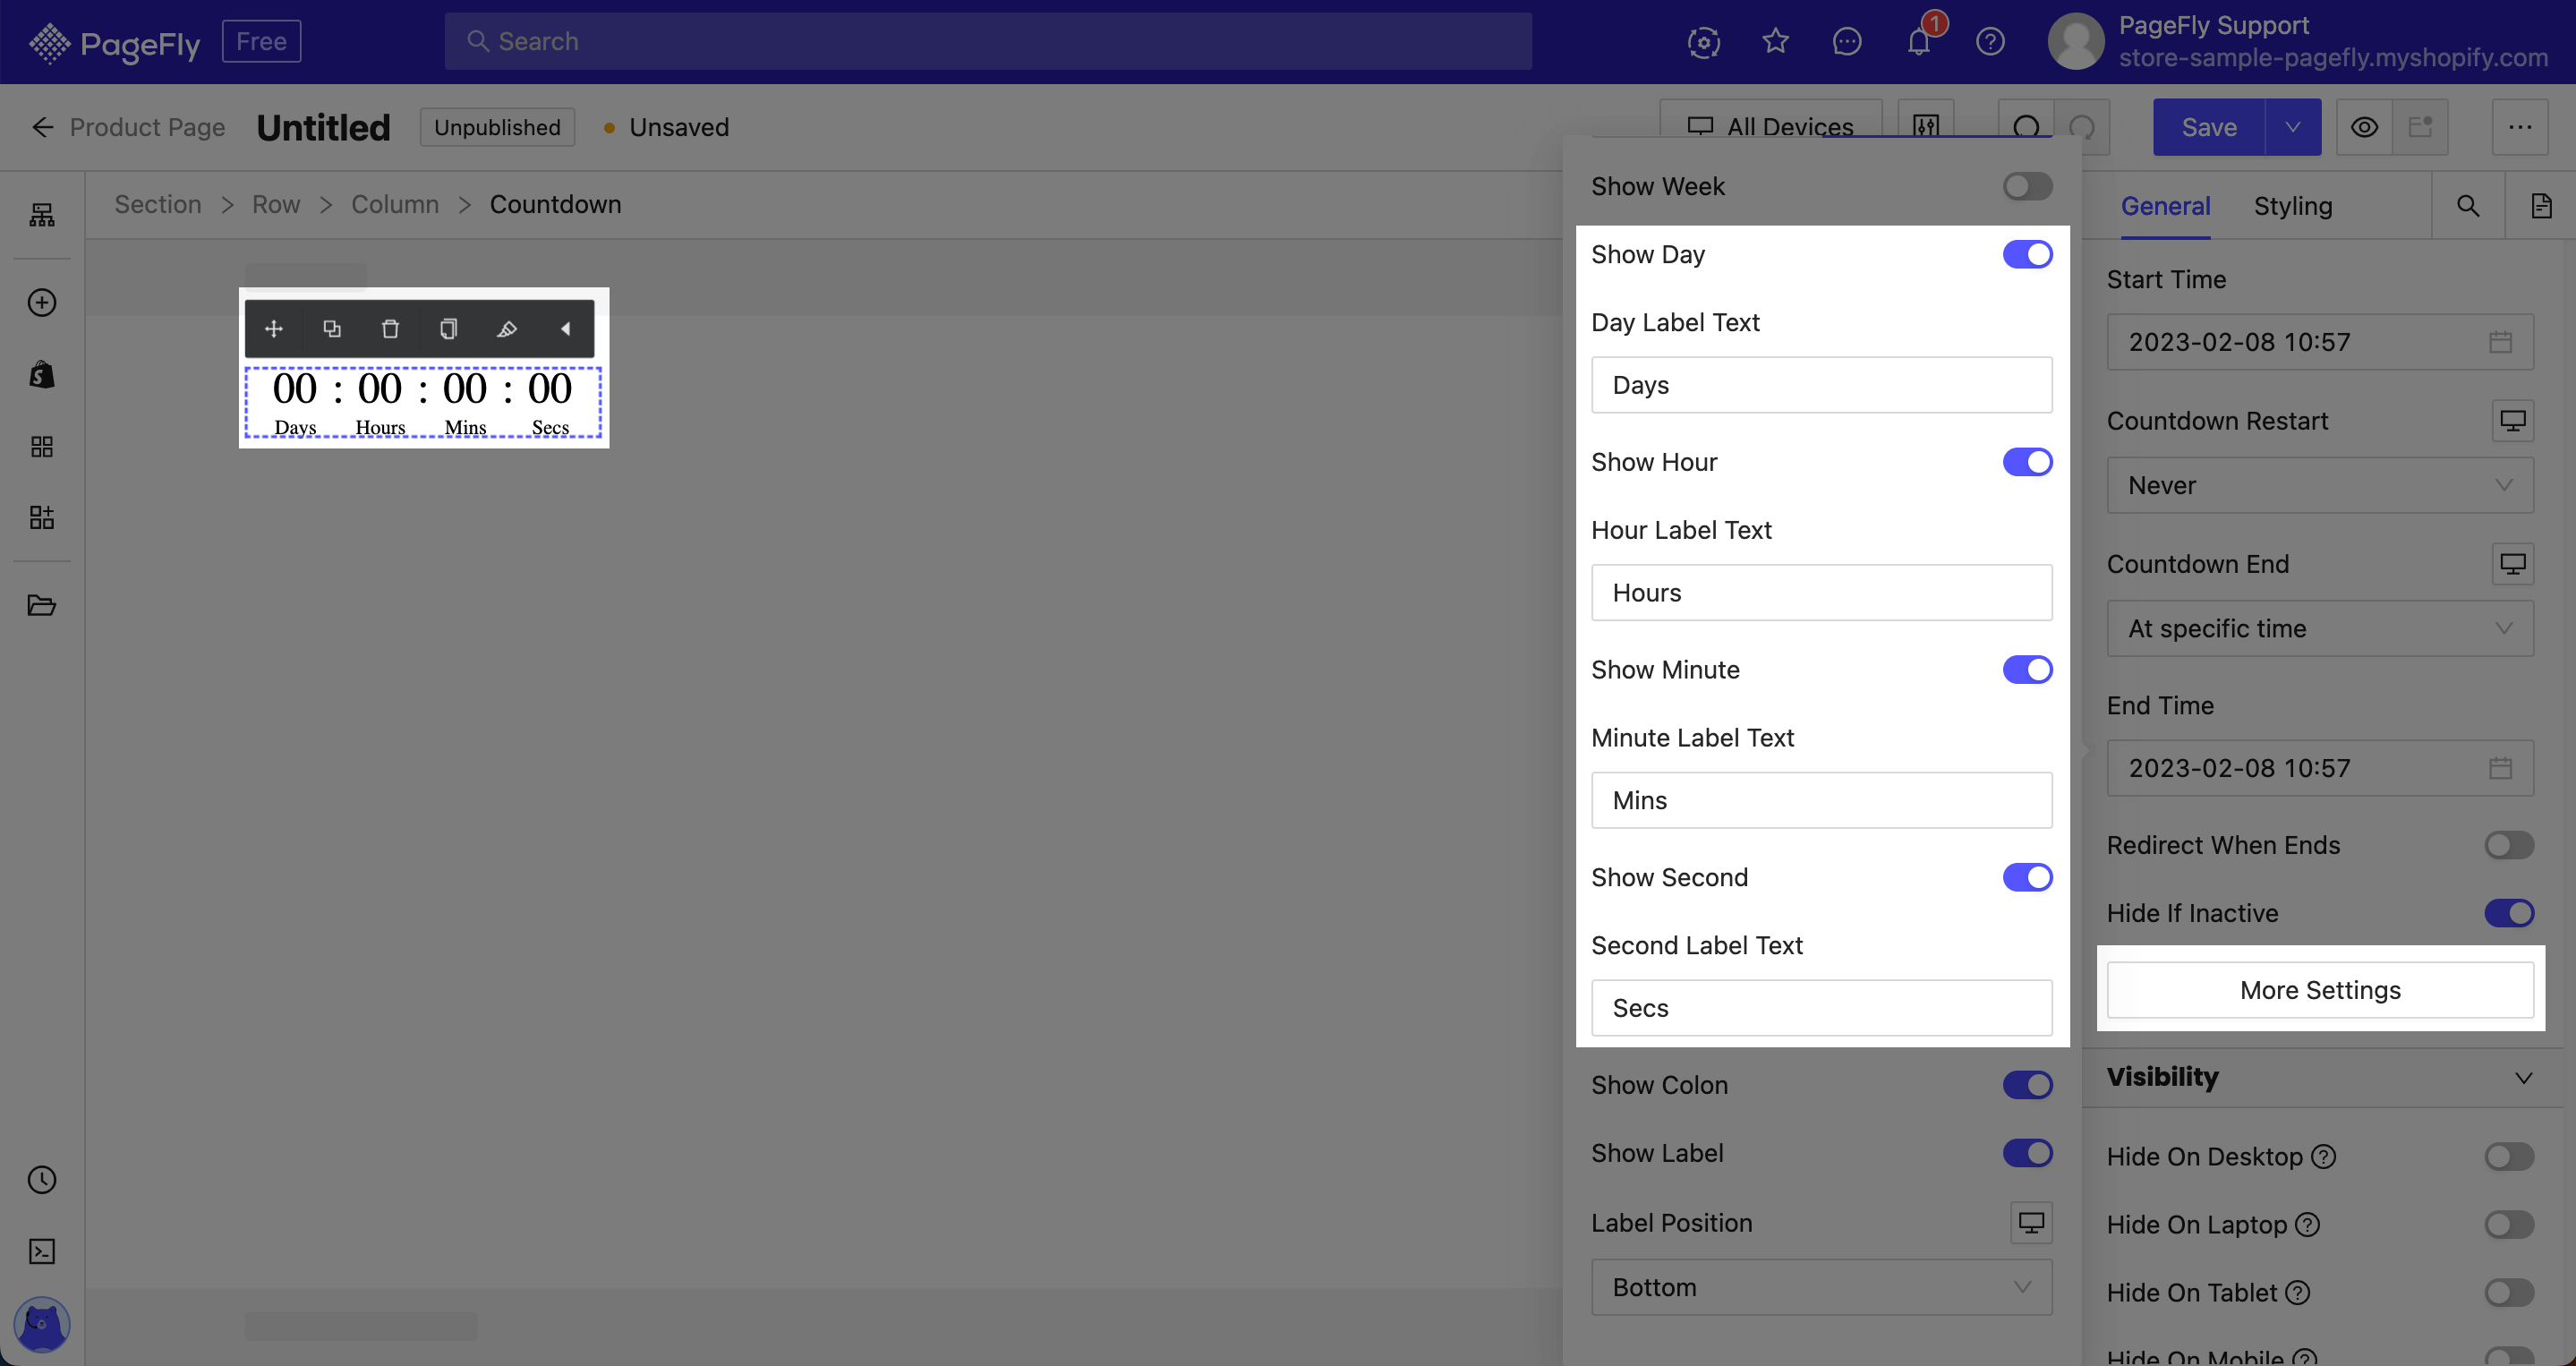The width and height of the screenshot is (2576, 1366).
Task: Switch to the General tab
Action: (2165, 206)
